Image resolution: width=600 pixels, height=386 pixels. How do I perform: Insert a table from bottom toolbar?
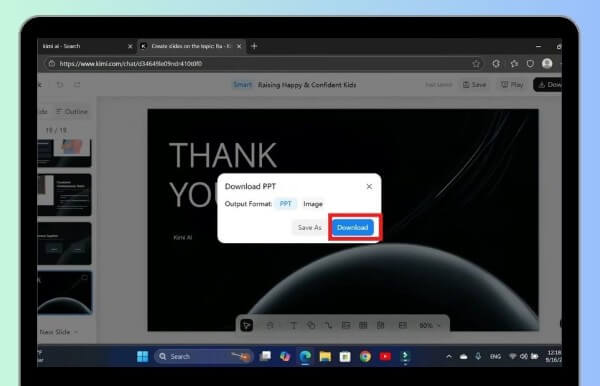tap(363, 325)
